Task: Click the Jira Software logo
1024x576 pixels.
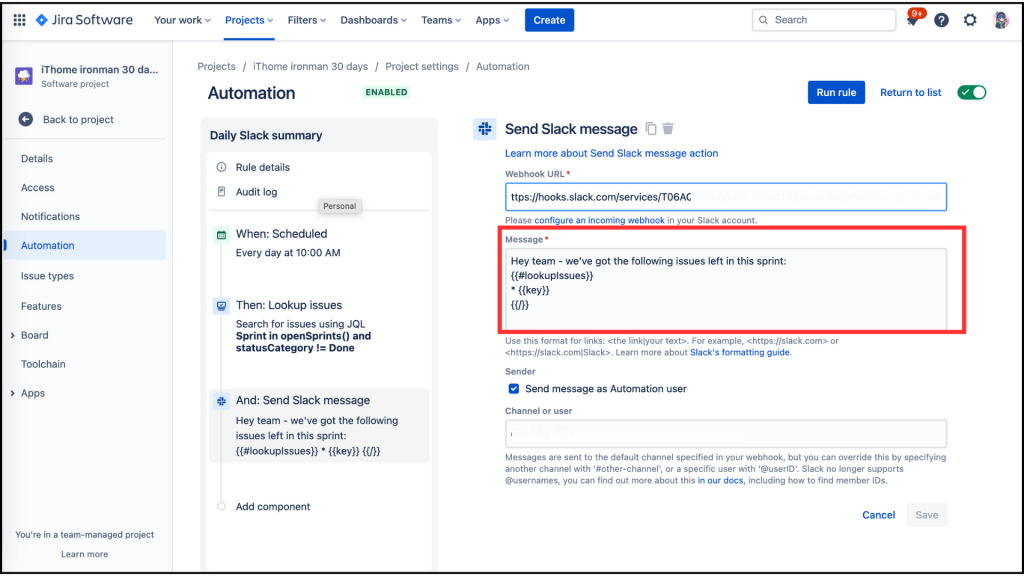Action: (x=84, y=20)
